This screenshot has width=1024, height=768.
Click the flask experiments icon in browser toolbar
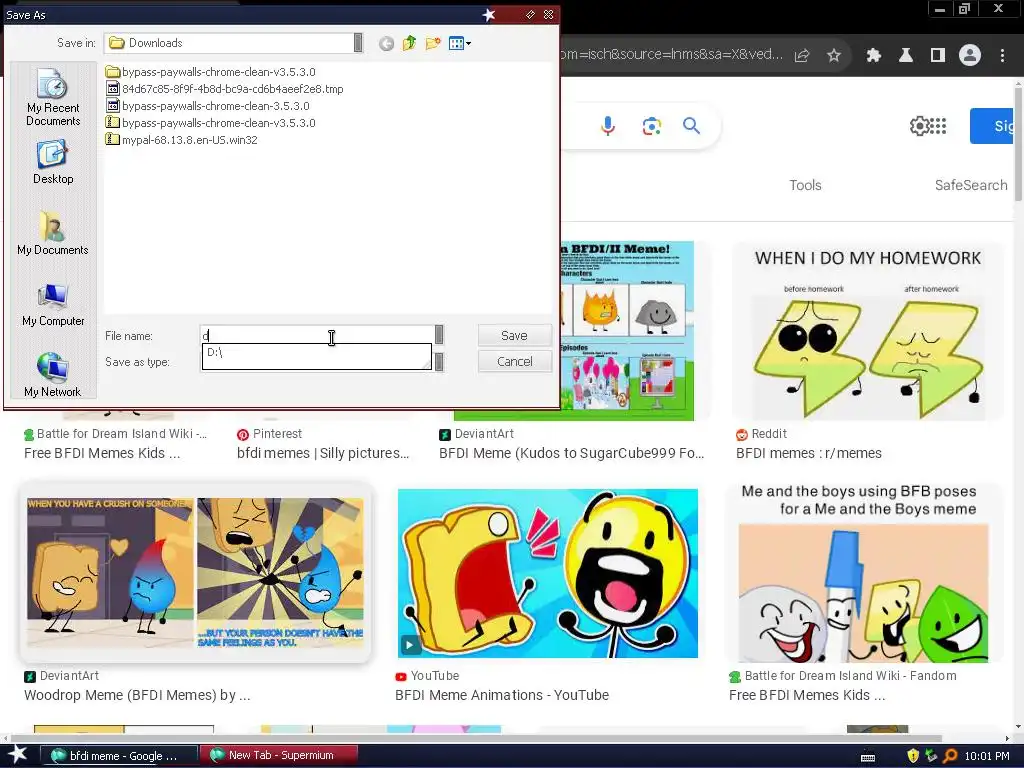(906, 56)
